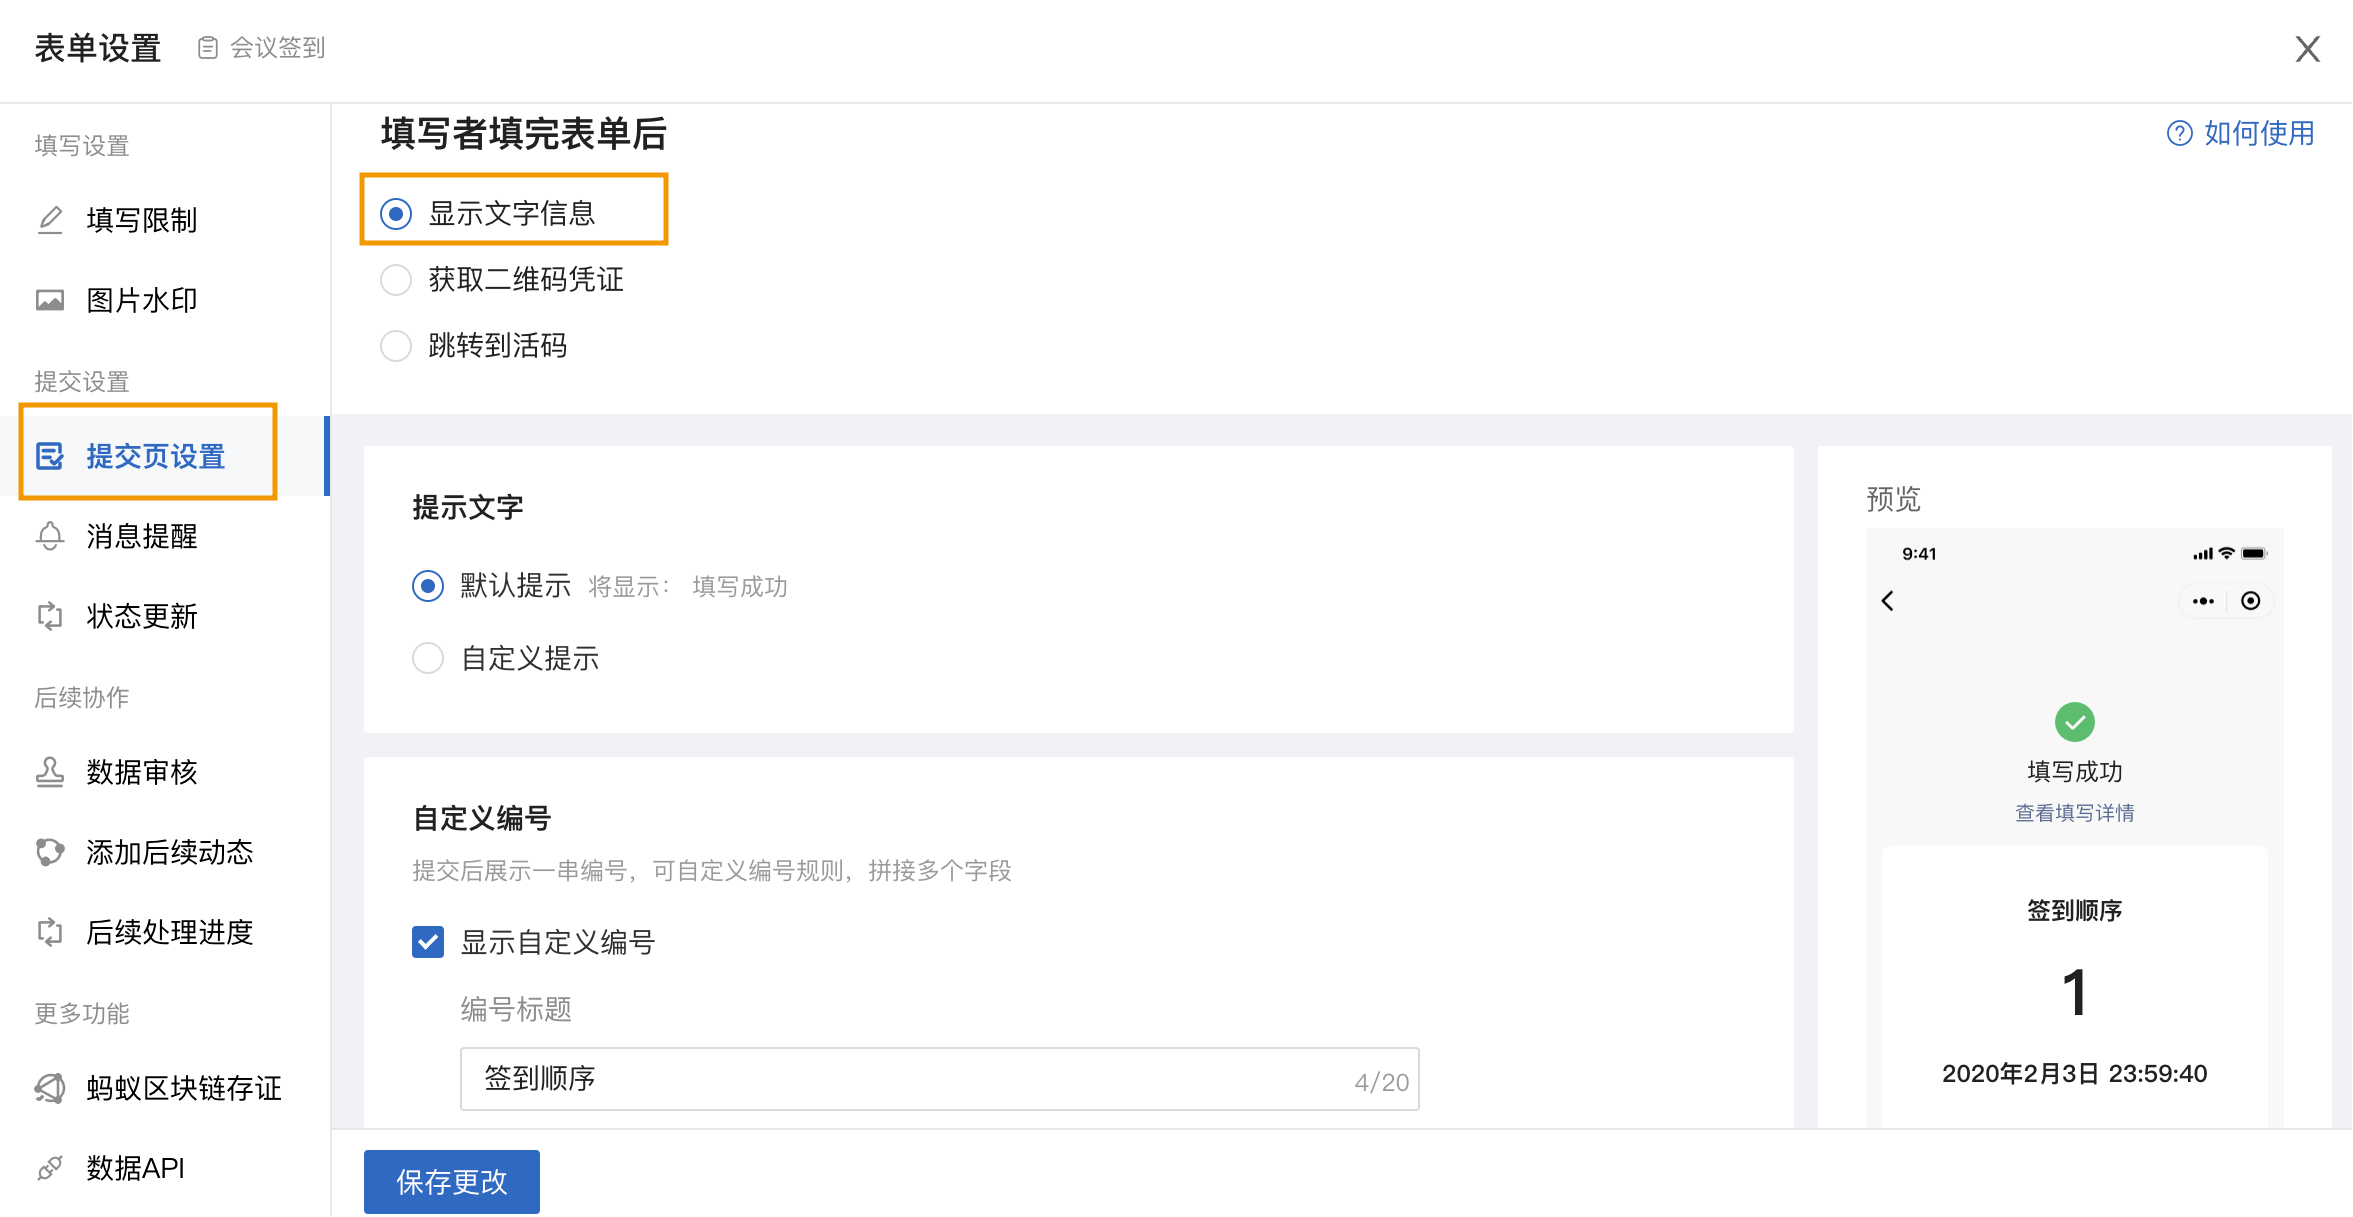Uncheck the 显示自定义编号 checkbox
Viewport: 2353px width, 1217px height.
428,942
